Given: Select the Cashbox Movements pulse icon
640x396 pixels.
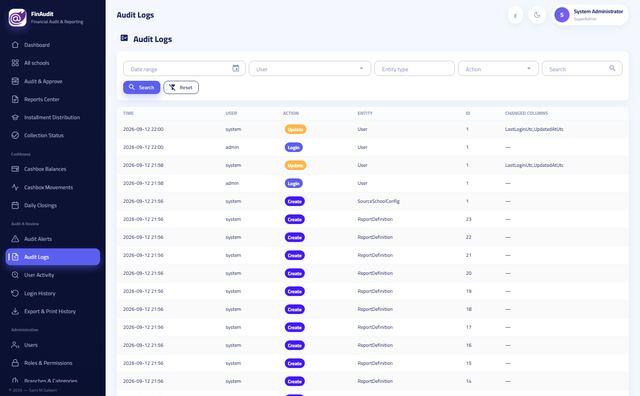Looking at the screenshot, I should [15, 187].
